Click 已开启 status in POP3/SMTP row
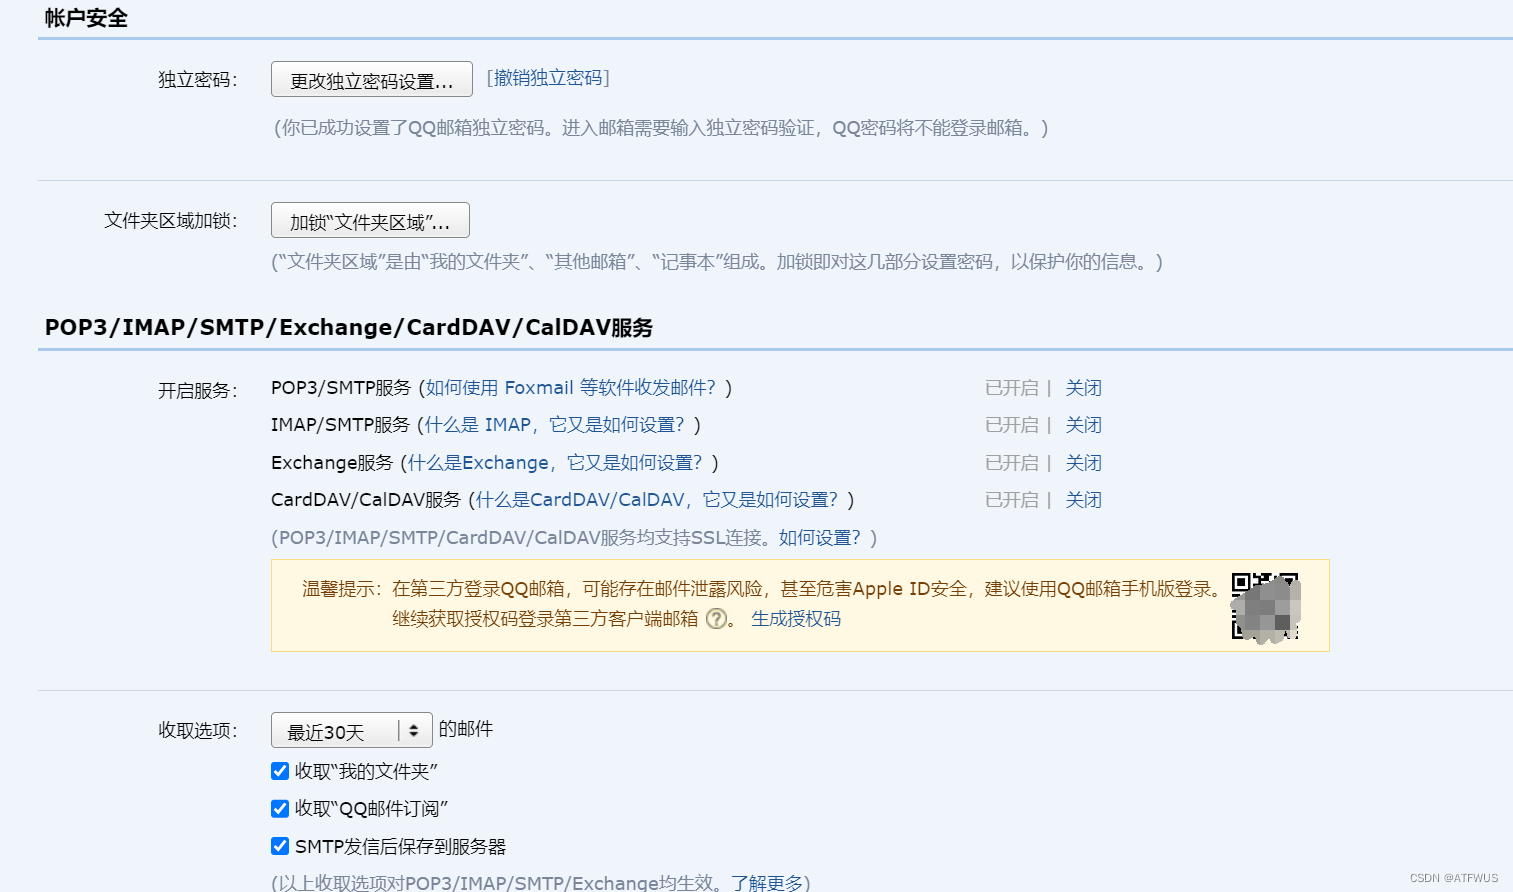 [1012, 388]
